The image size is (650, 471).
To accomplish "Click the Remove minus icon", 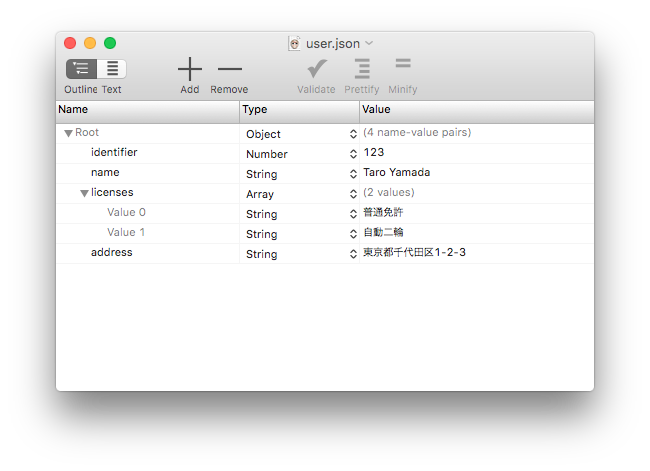I will pos(229,69).
